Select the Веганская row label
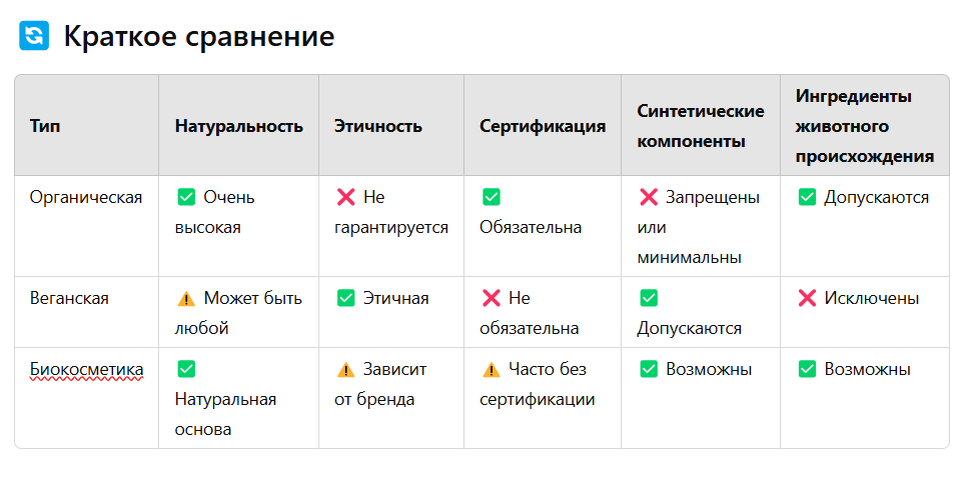Viewport: 978px width, 488px height. 69,298
